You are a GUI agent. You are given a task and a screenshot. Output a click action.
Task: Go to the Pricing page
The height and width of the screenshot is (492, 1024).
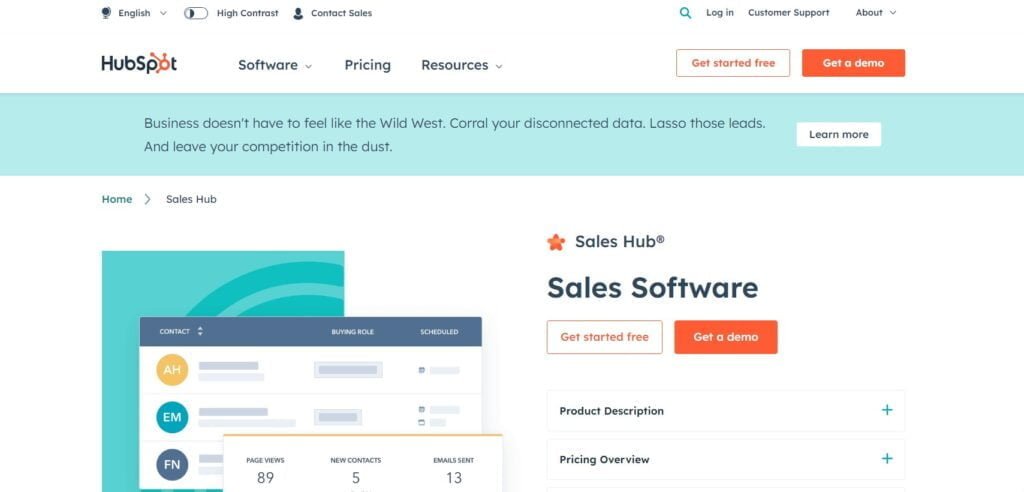pyautogui.click(x=367, y=65)
